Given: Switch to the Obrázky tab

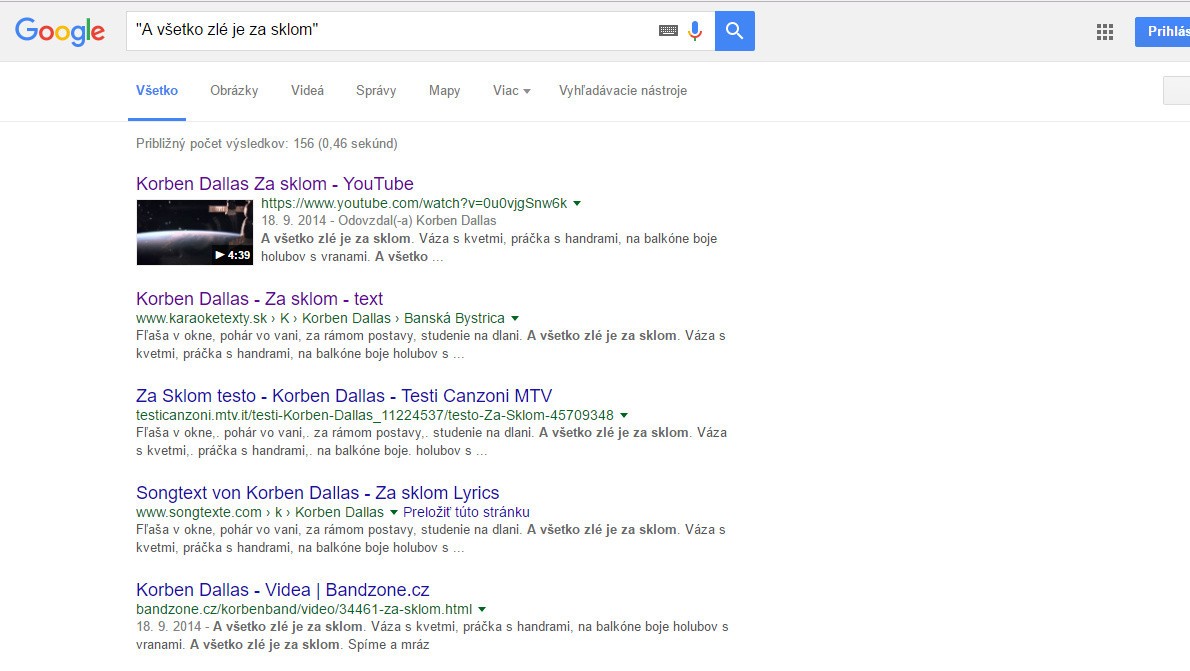Looking at the screenshot, I should [x=234, y=91].
